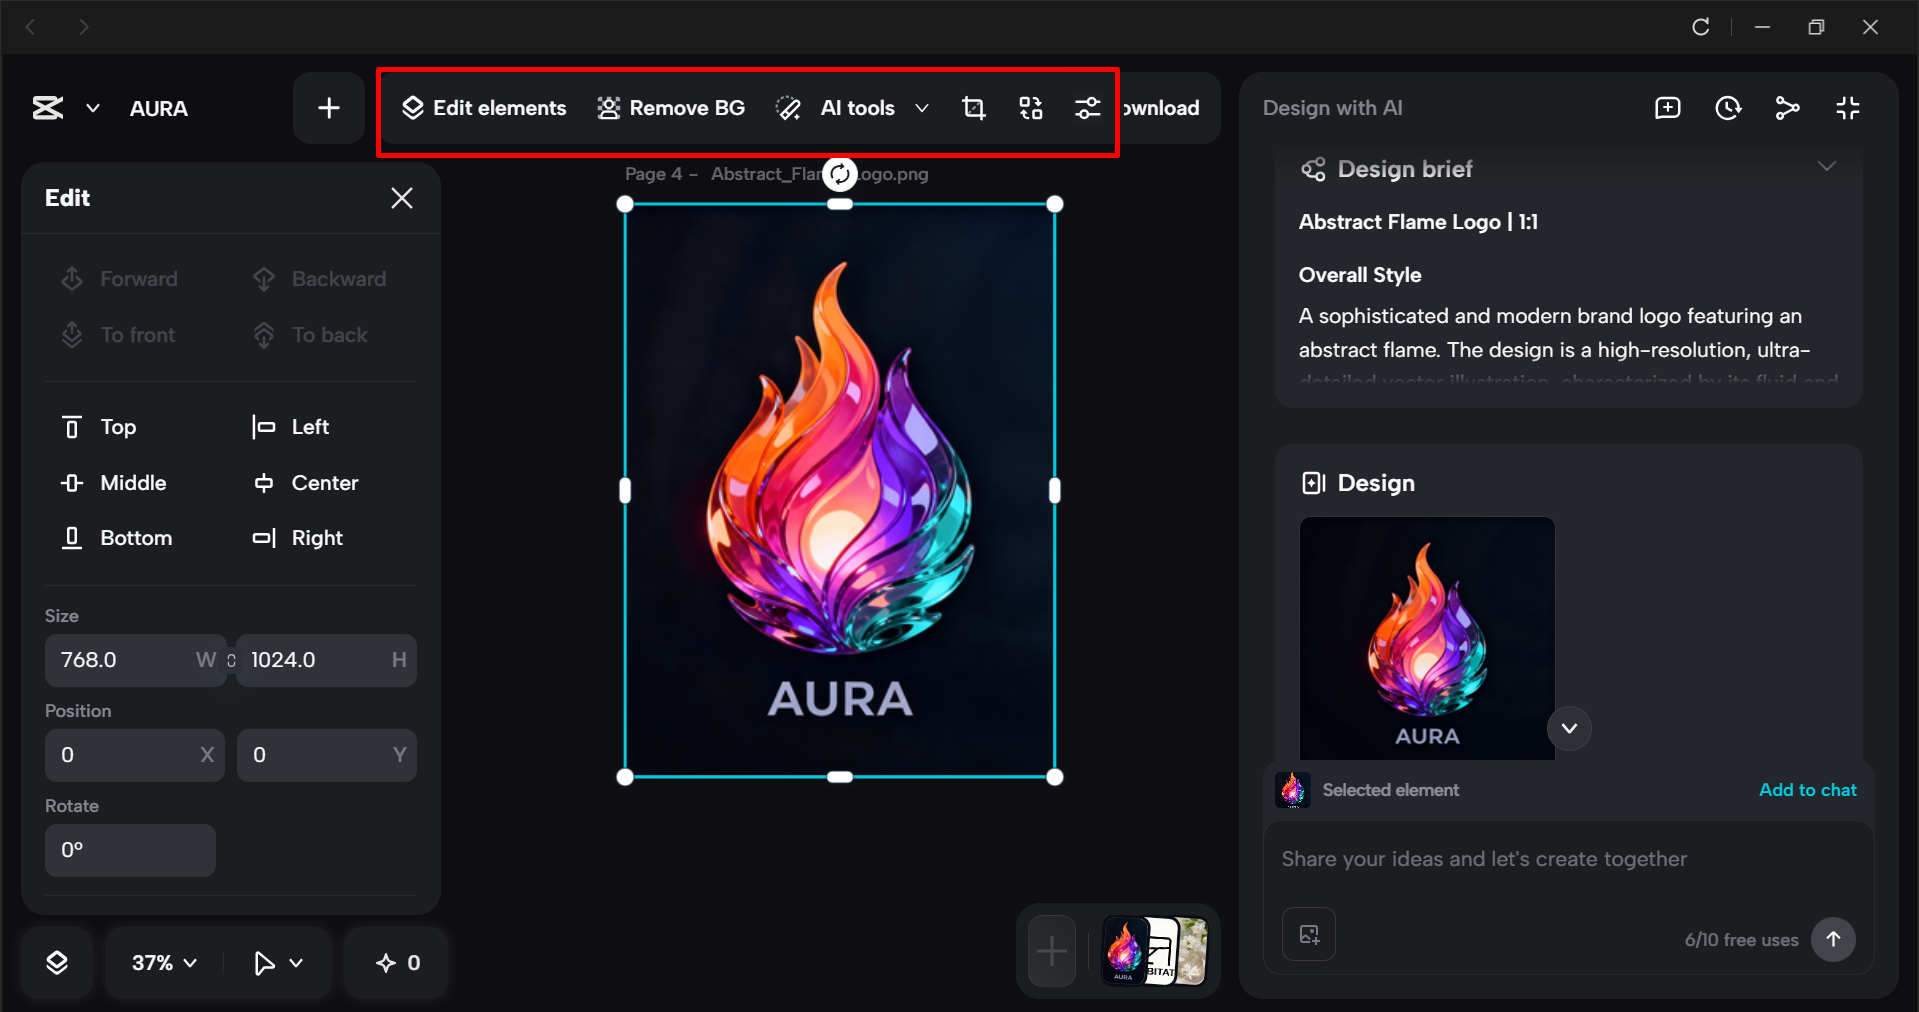Attach an image in the chat box
Viewport: 1919px width, 1012px height.
coord(1308,934)
